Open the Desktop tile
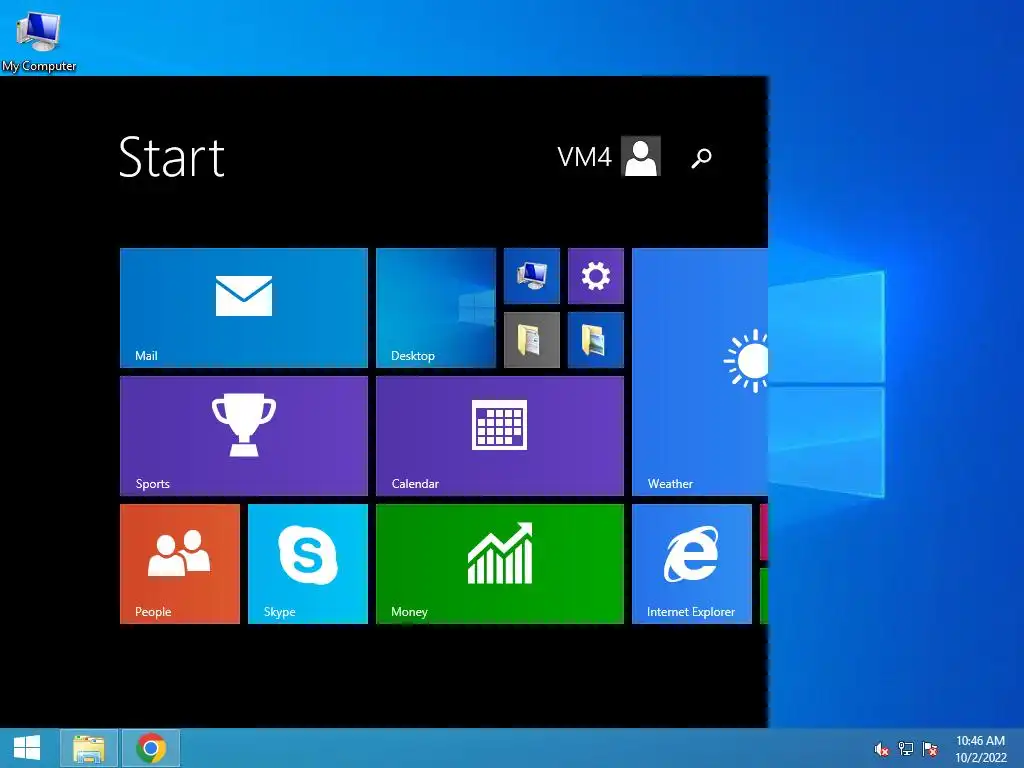 coord(436,308)
